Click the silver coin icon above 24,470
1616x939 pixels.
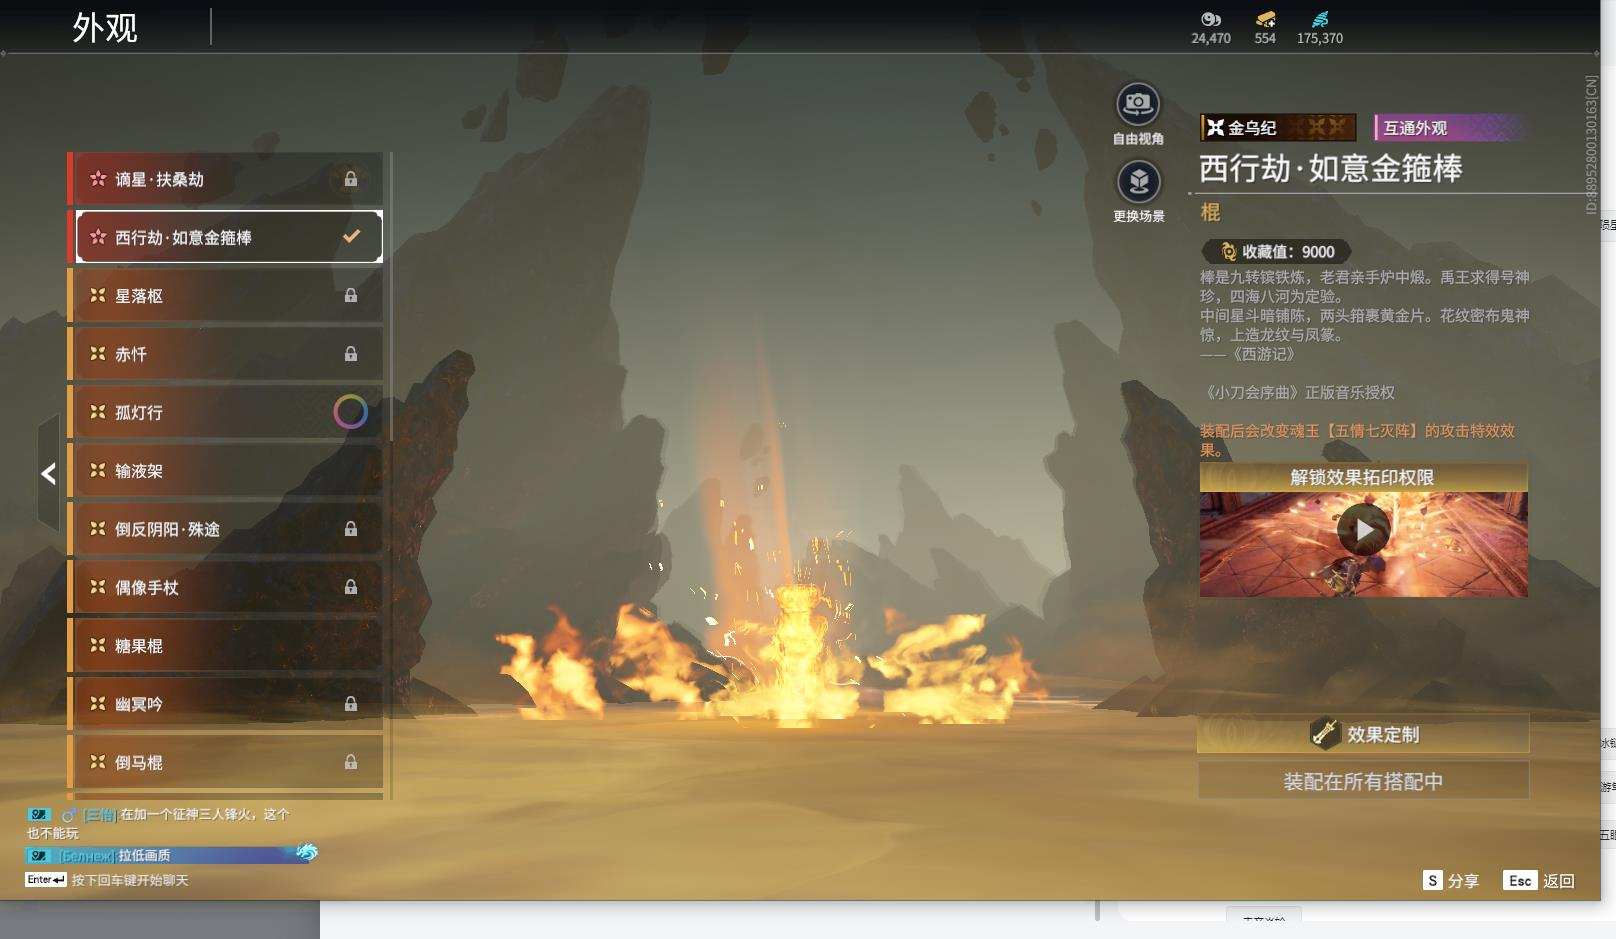1211,19
